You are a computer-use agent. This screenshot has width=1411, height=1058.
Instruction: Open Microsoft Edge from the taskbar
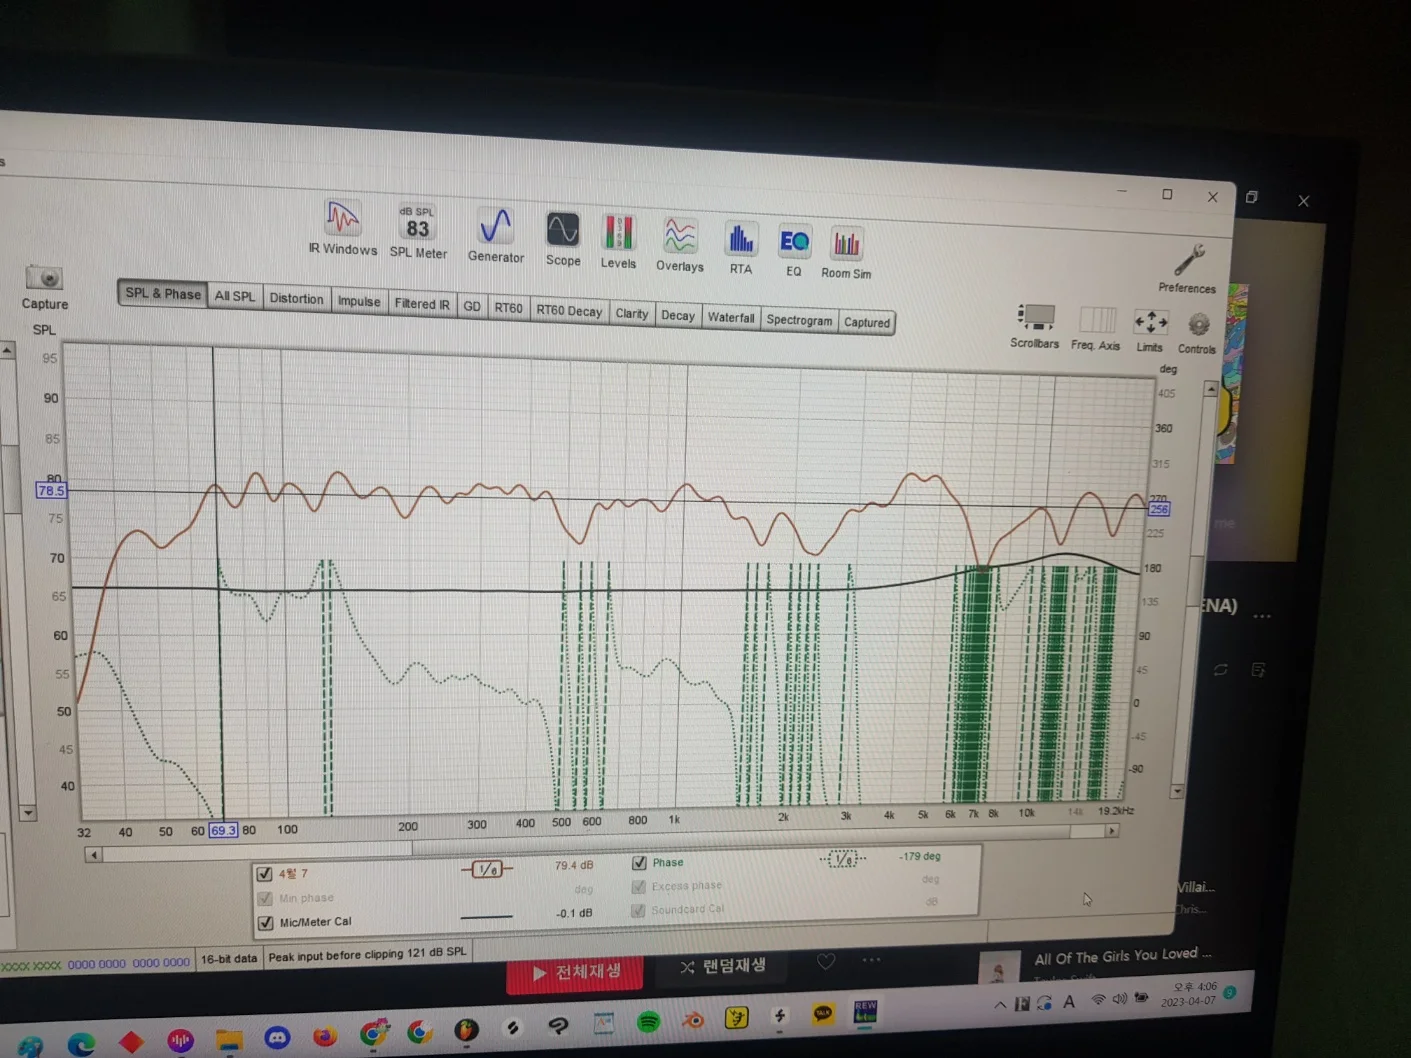point(81,1045)
